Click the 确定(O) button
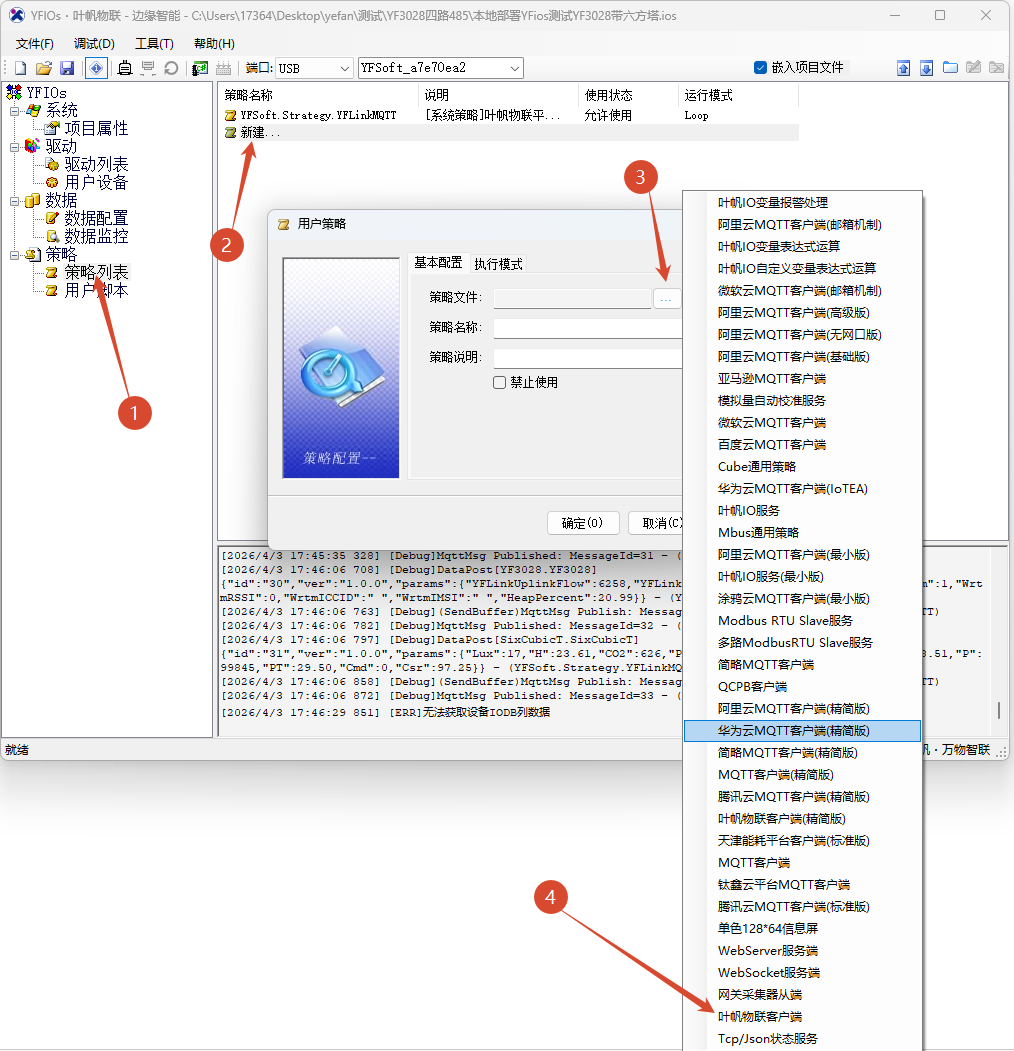1014x1051 pixels. tap(582, 522)
